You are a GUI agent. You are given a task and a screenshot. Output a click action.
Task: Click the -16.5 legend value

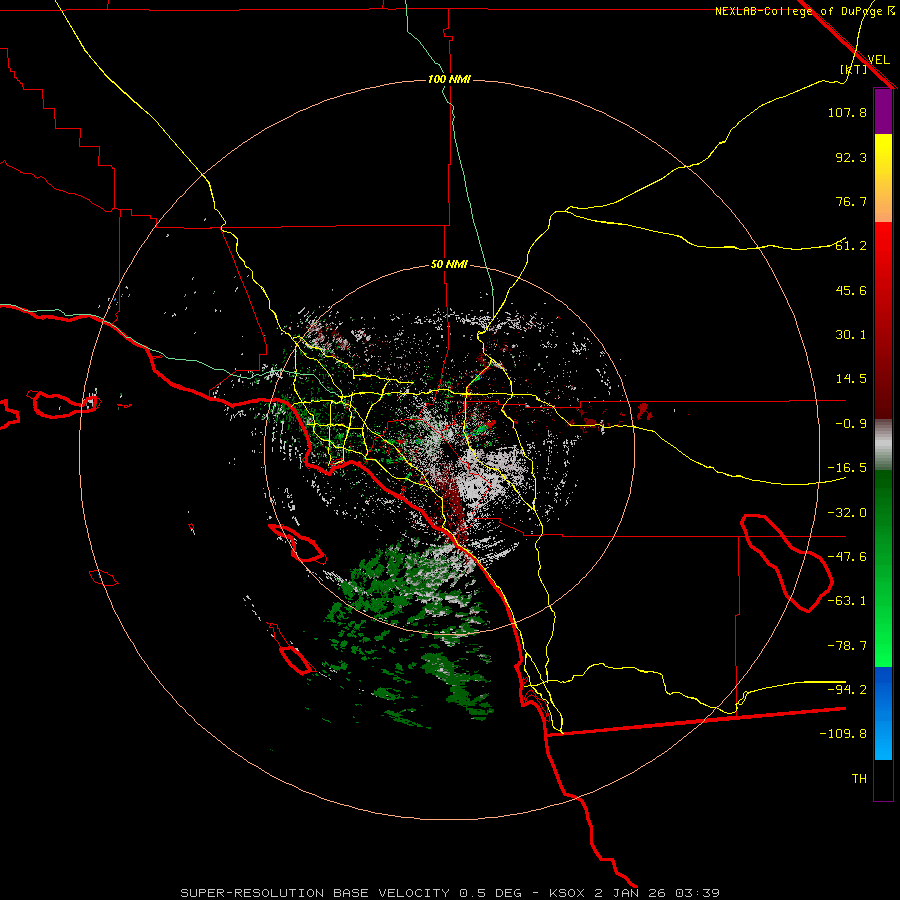[x=847, y=468]
